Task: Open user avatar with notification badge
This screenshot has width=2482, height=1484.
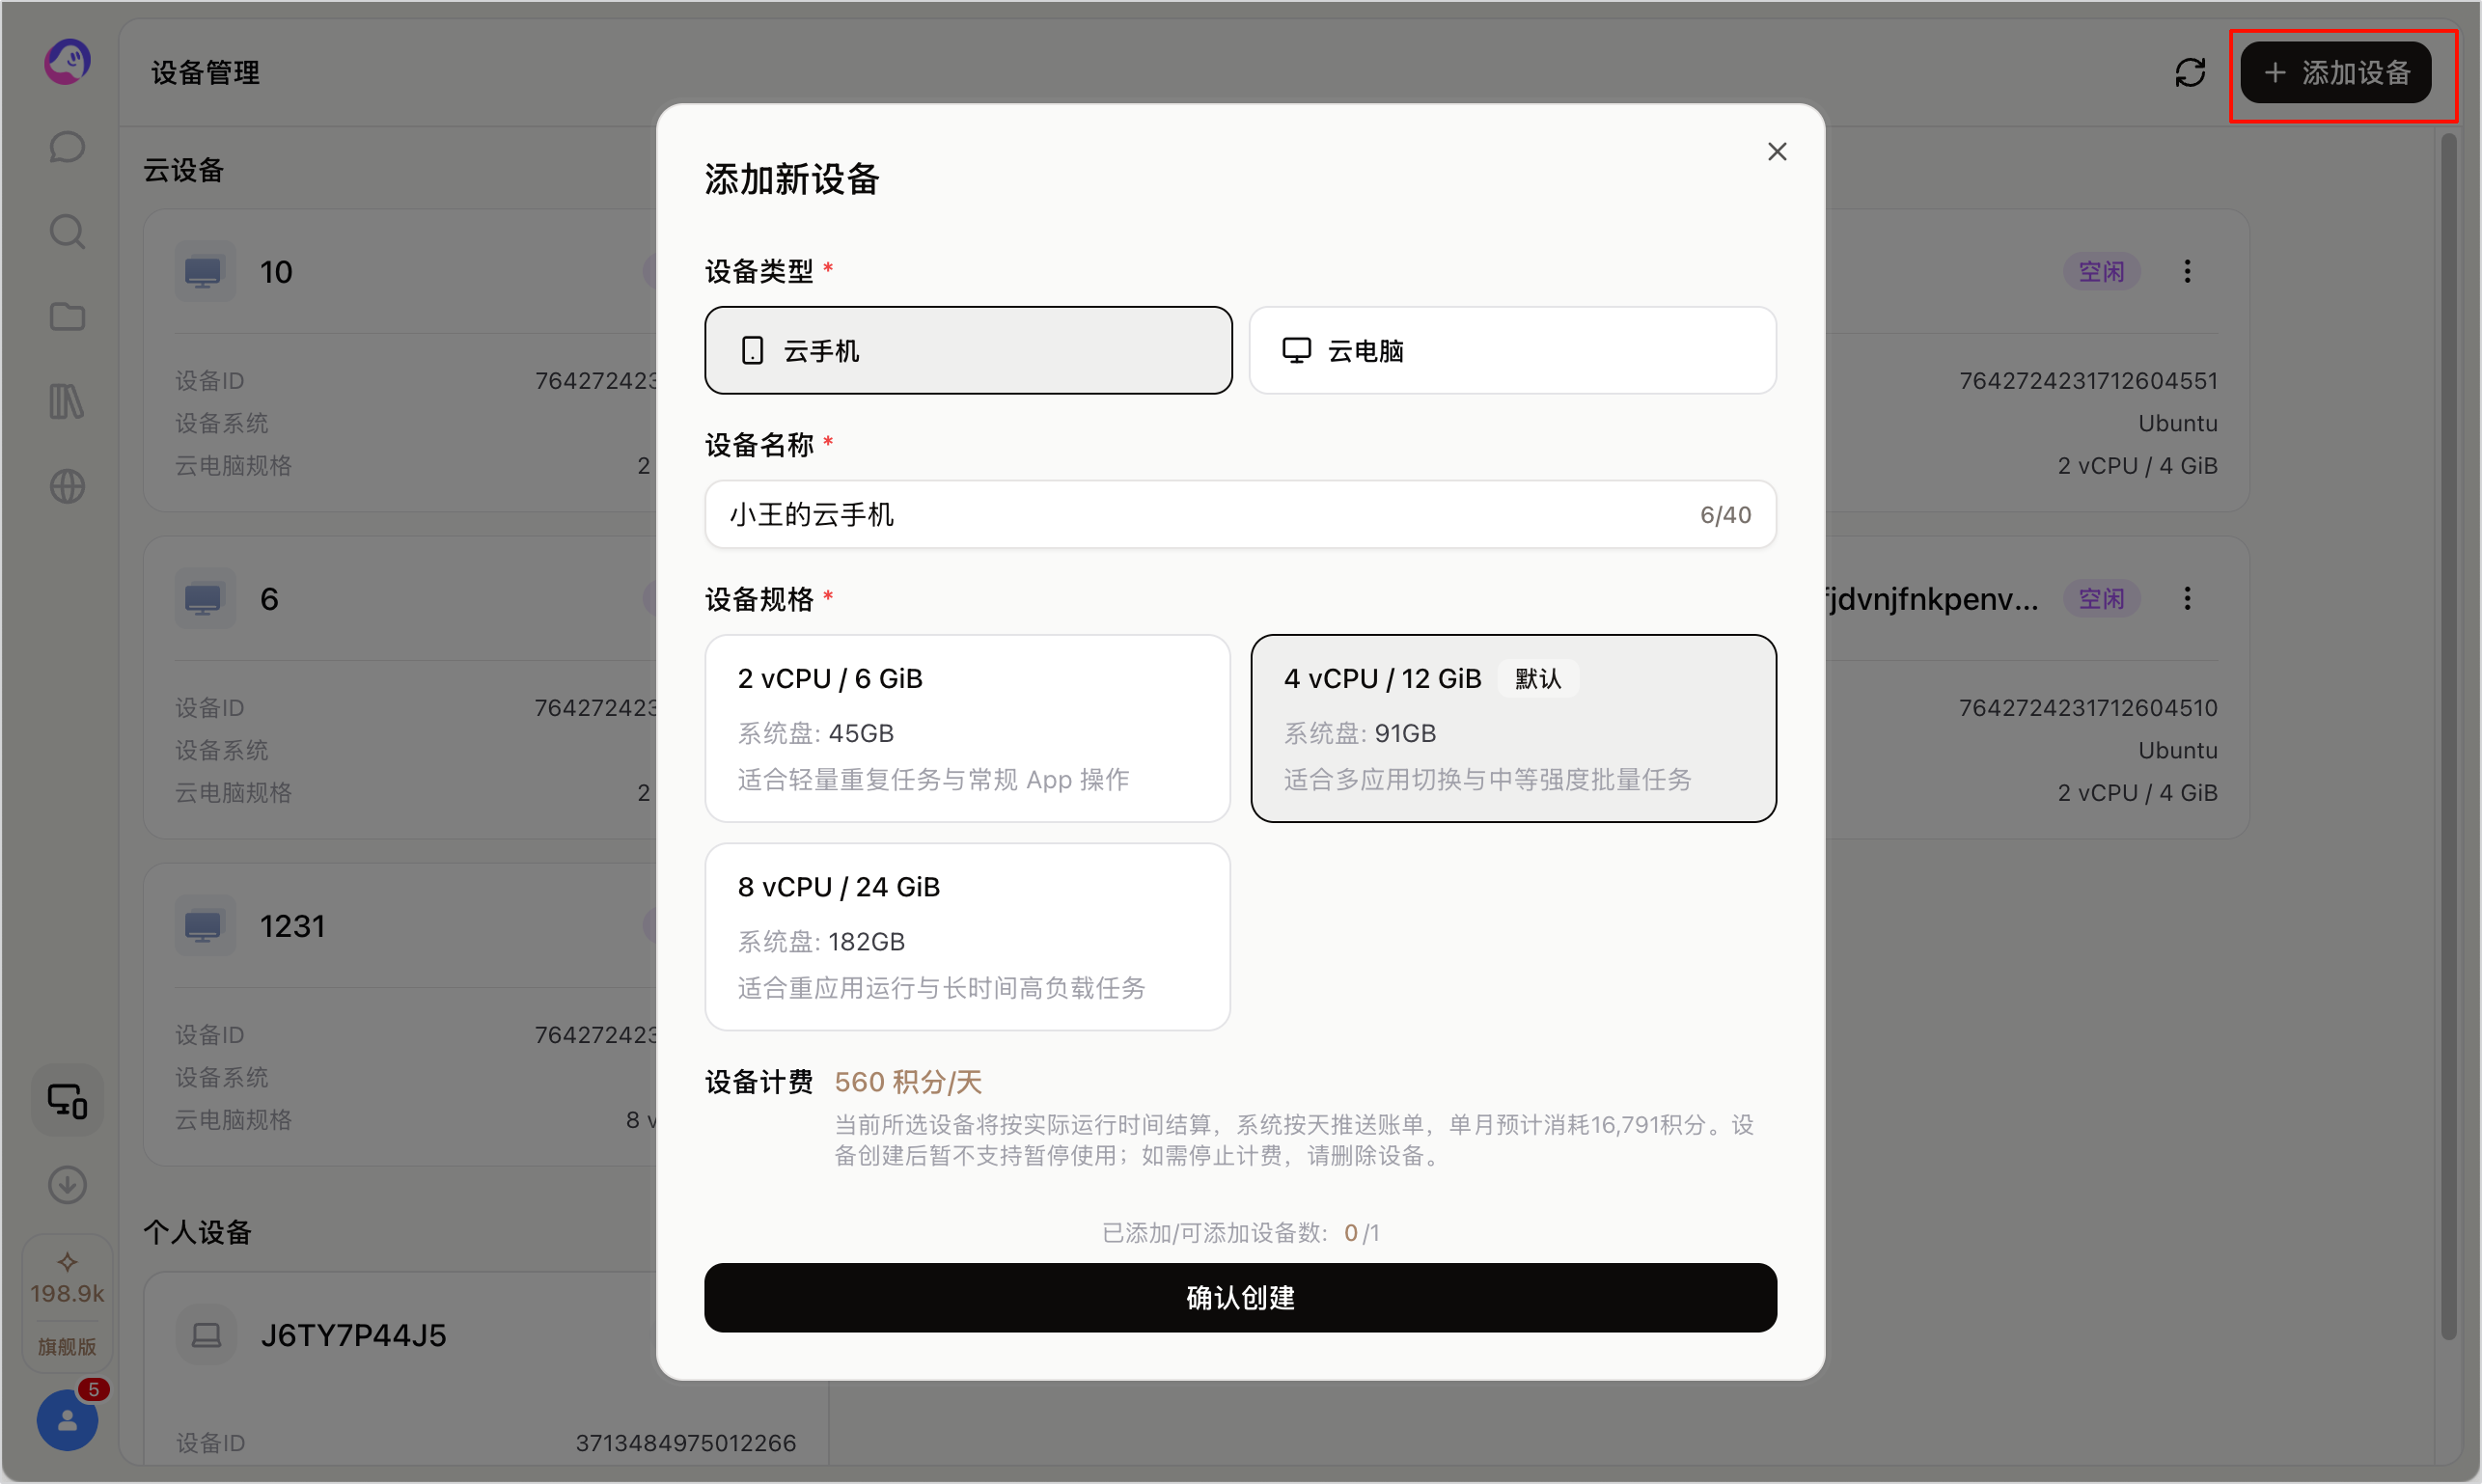Action: (67, 1421)
